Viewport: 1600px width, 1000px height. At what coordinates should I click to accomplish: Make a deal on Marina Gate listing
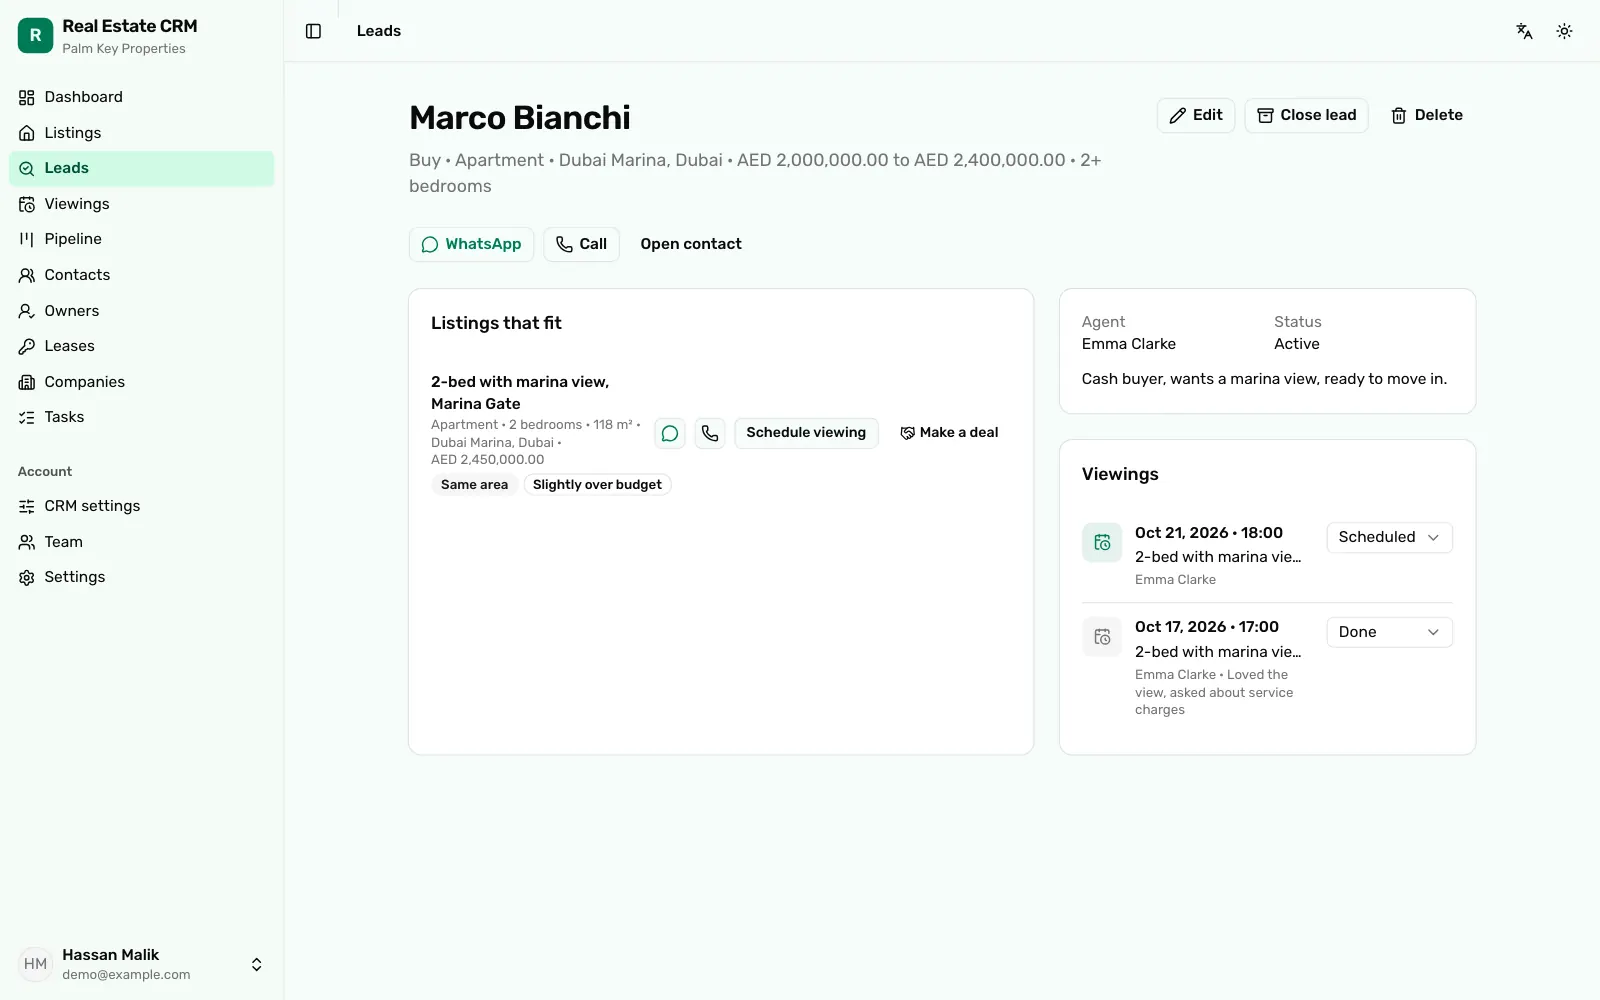tap(949, 433)
